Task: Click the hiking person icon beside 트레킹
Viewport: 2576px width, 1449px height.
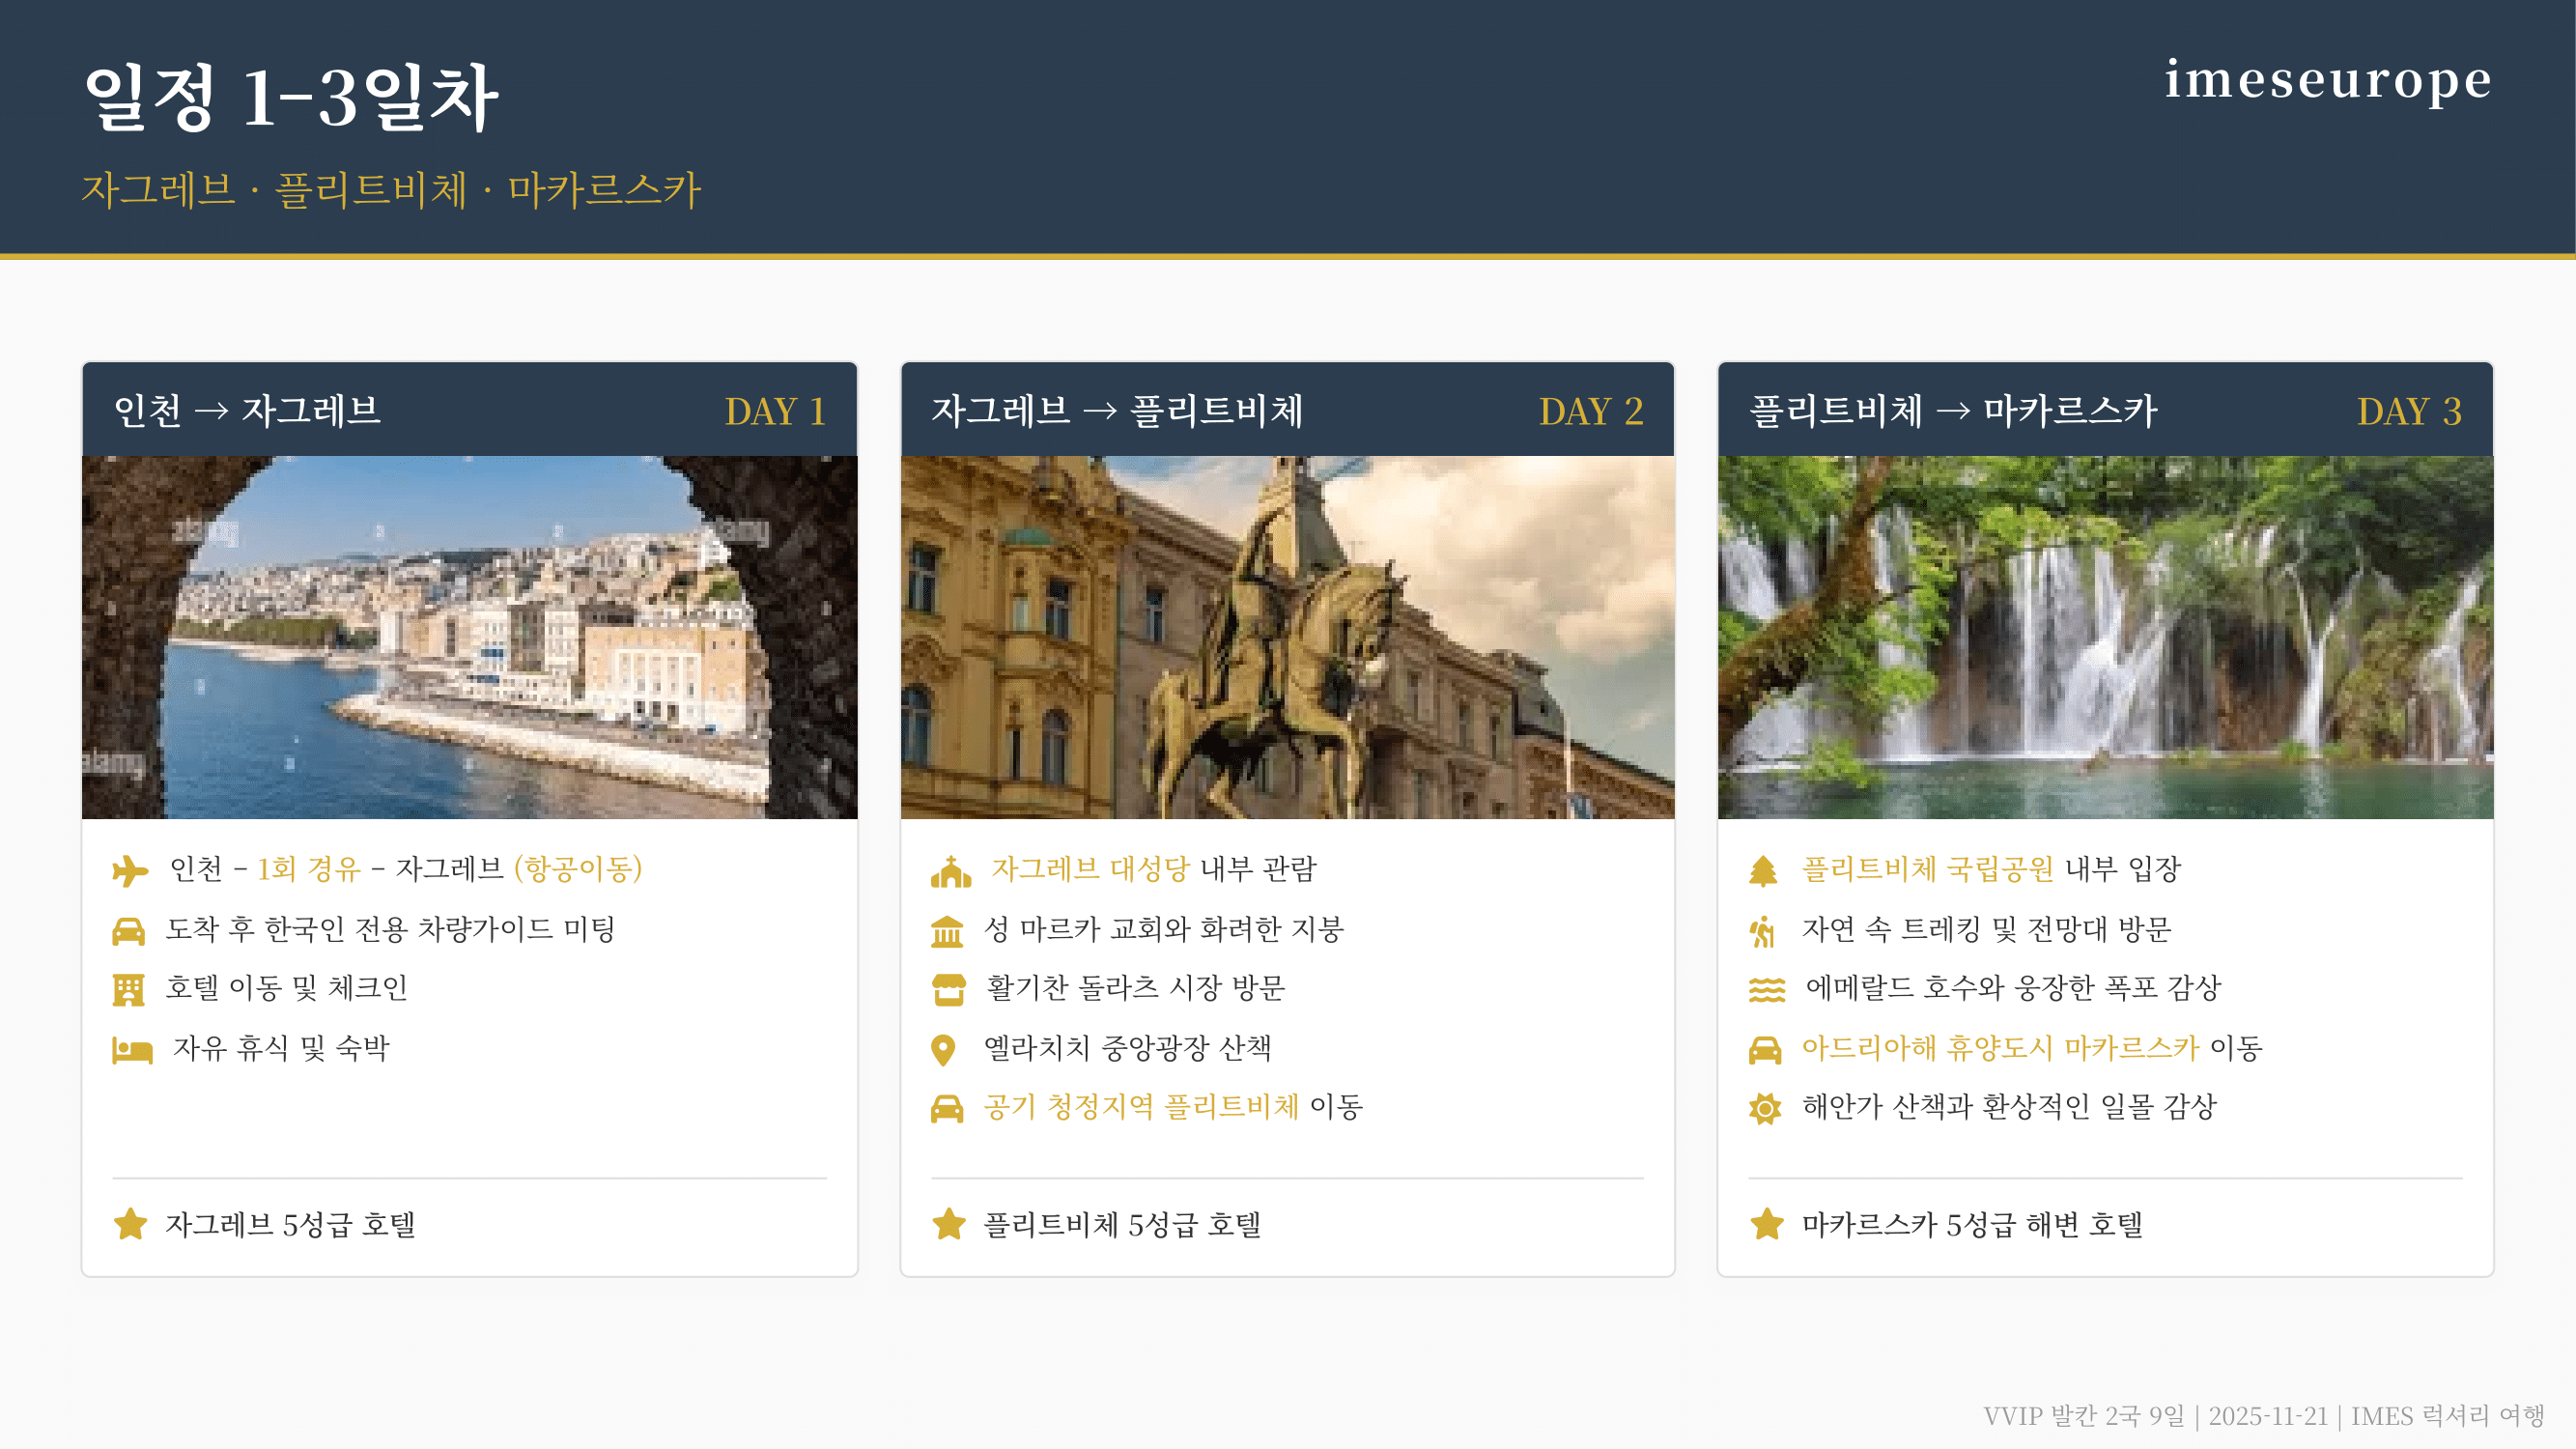Action: [x=1763, y=931]
